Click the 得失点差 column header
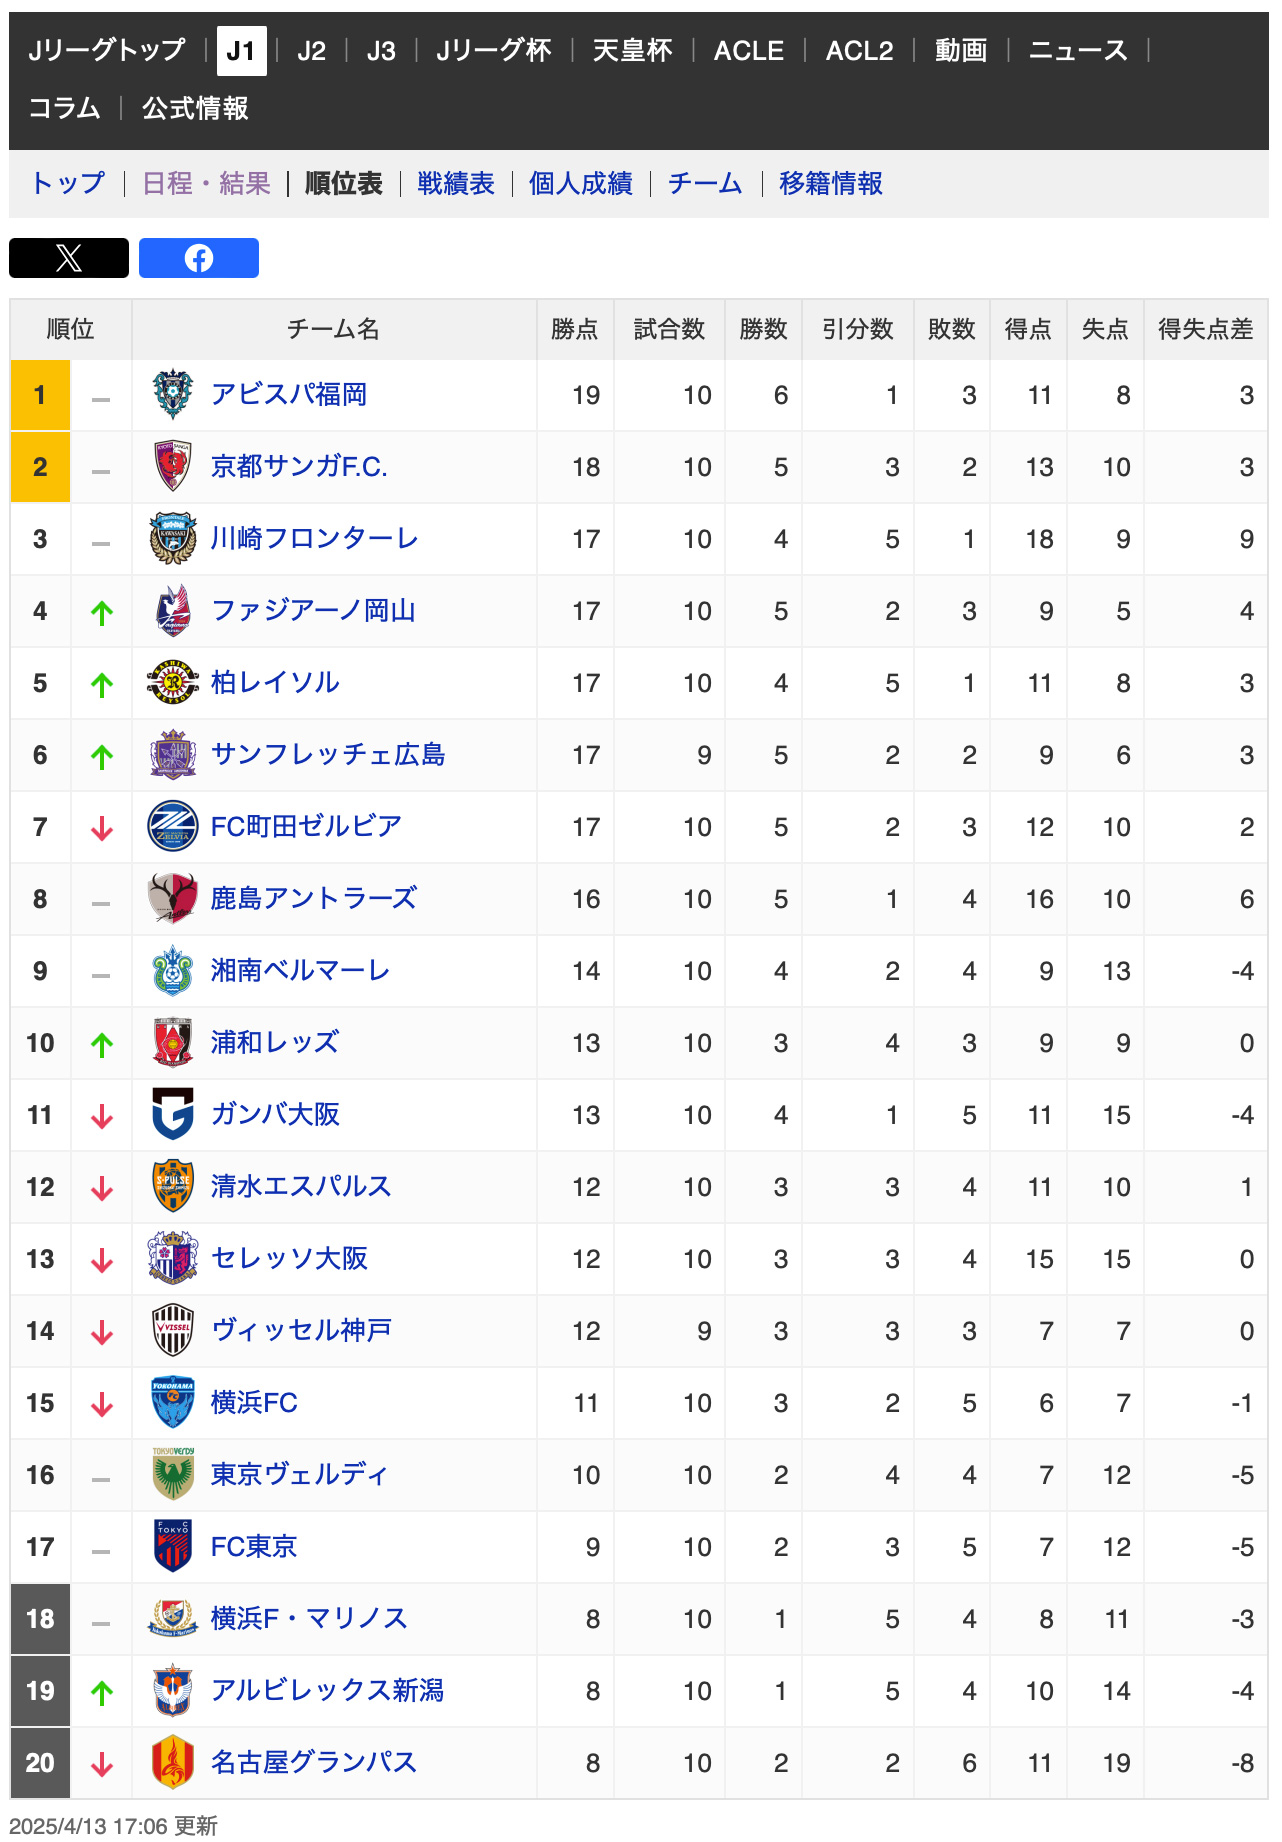The image size is (1282, 1842). click(1205, 330)
